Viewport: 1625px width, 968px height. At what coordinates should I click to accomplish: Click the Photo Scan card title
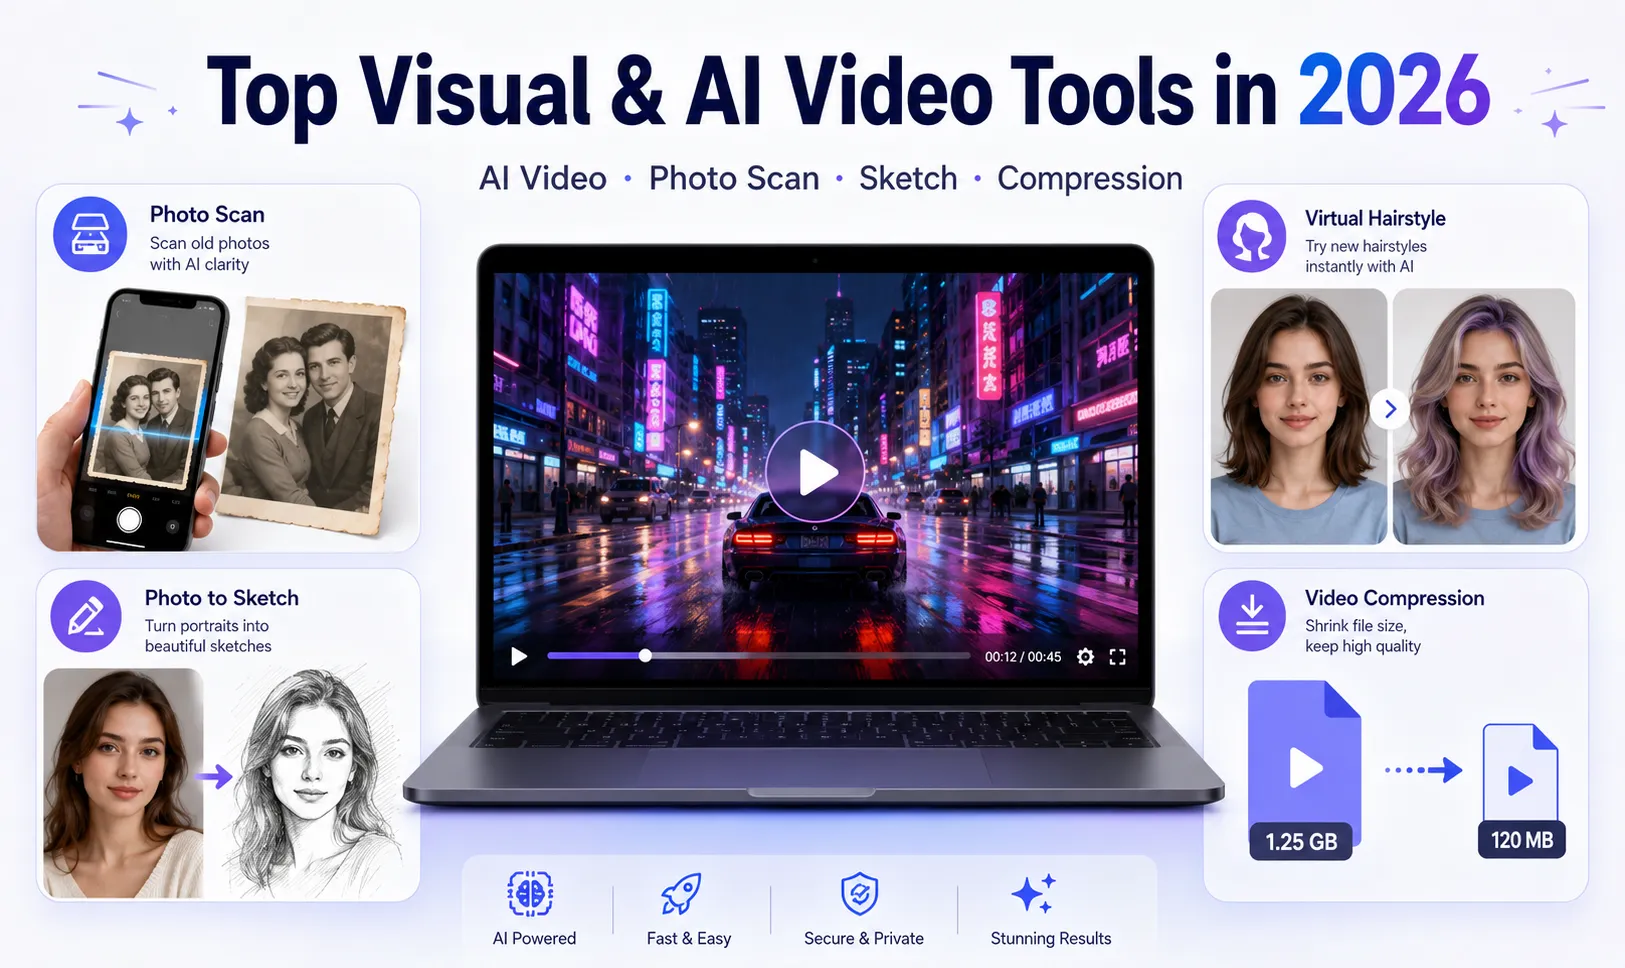(207, 214)
